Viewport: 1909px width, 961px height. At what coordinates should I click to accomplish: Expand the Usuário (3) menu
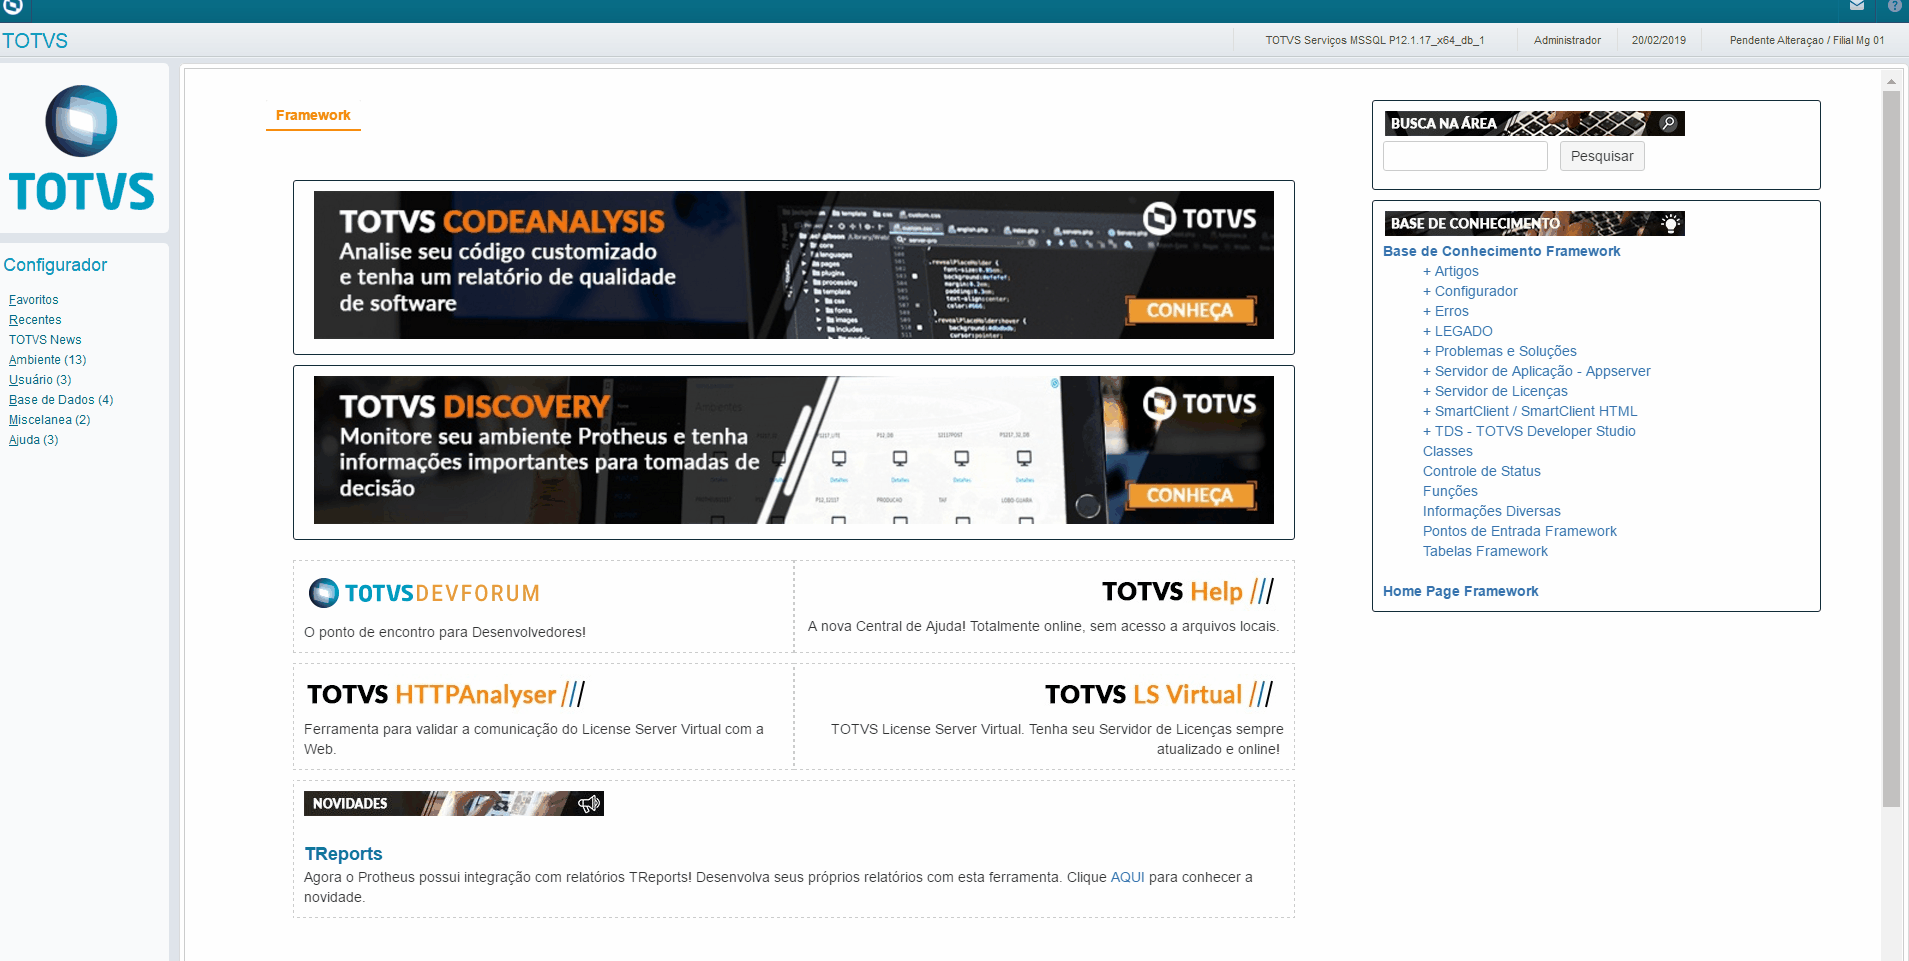40,380
